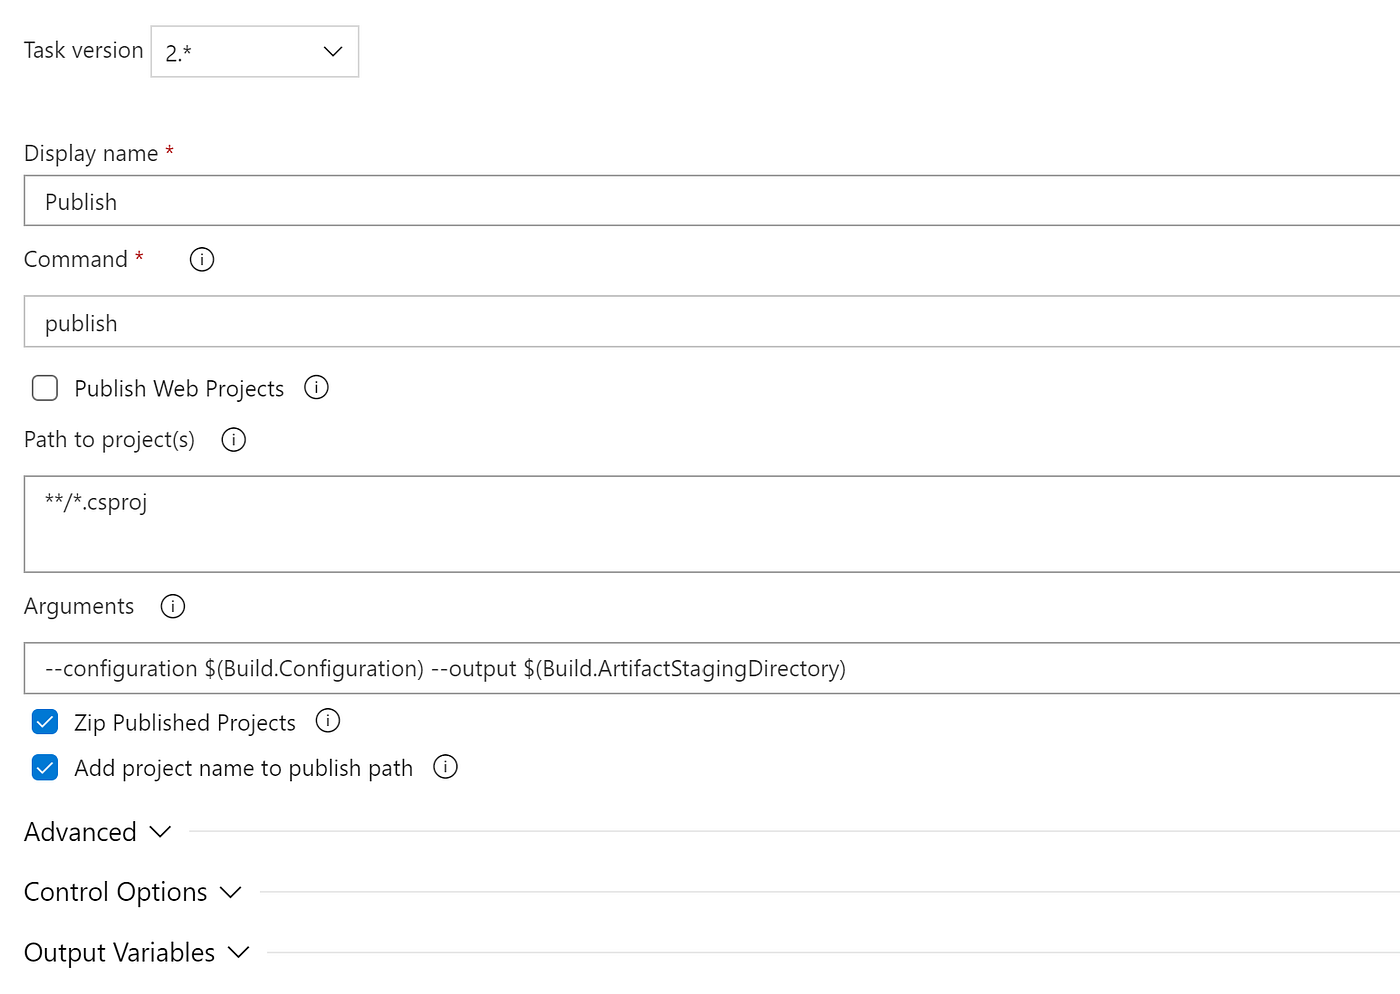This screenshot has width=1400, height=994.
Task: Expand the Advanced section
Action: point(81,832)
